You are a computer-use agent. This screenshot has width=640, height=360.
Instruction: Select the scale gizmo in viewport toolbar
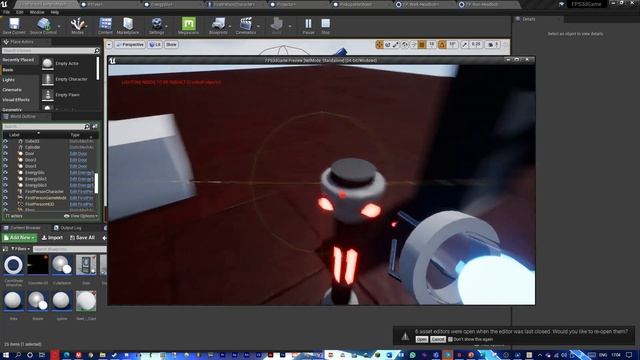coord(396,44)
